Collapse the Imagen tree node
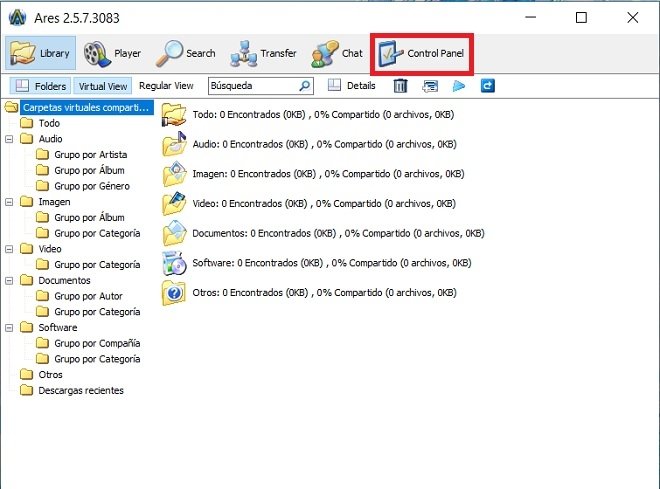The image size is (660, 489). [x=9, y=202]
